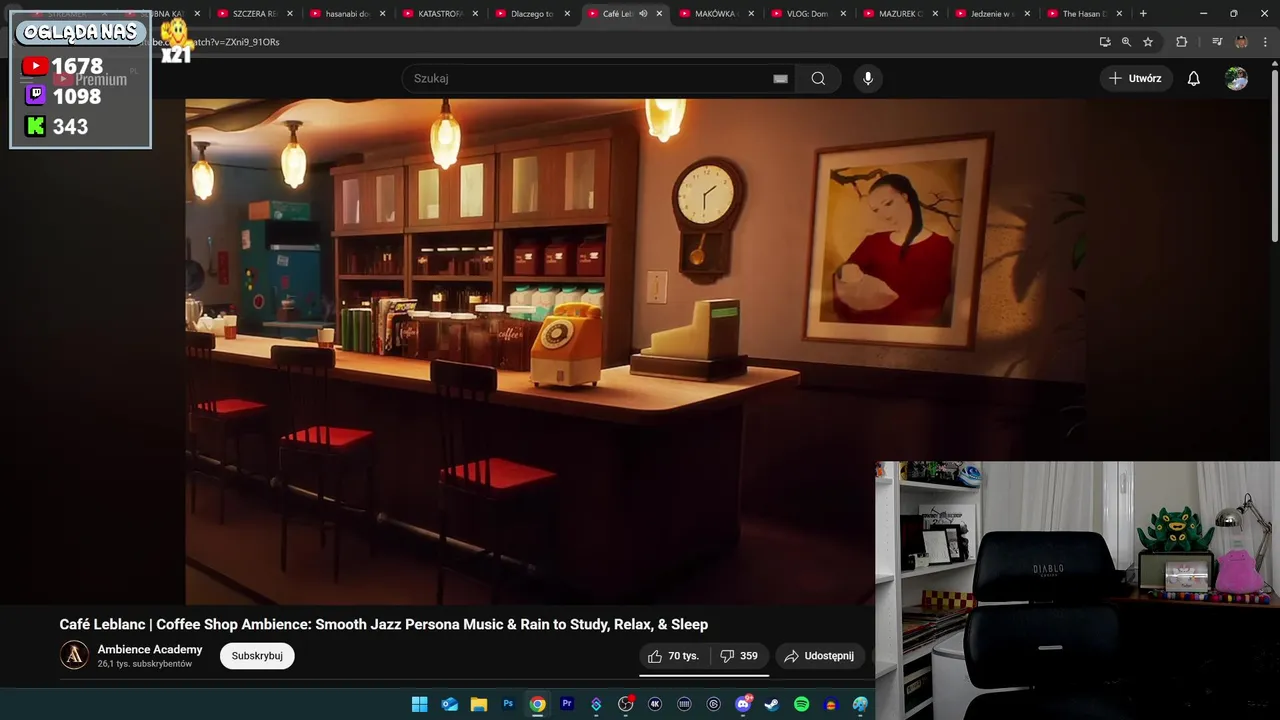Switch to the MAKÓWKA tab
This screenshot has width=1280, height=720.
point(715,14)
